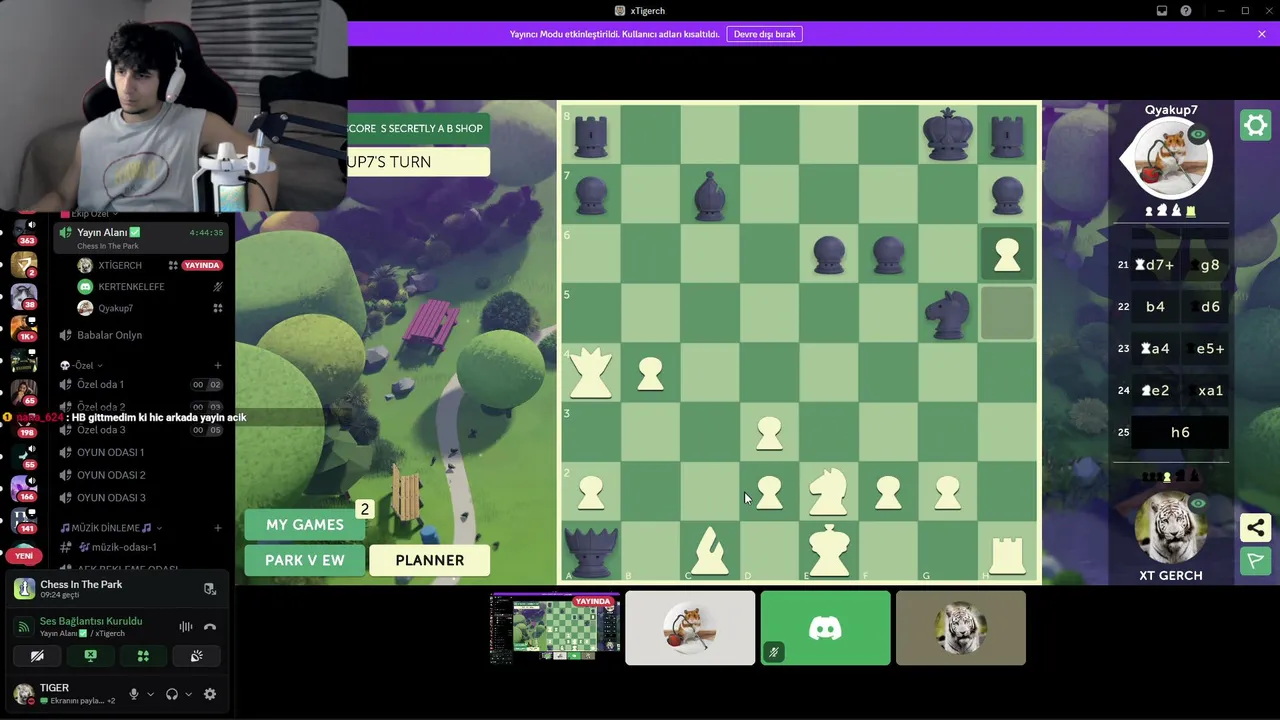Viewport: 1280px width, 720px height.
Task: Toggle the camera on or off
Action: pos(37,656)
